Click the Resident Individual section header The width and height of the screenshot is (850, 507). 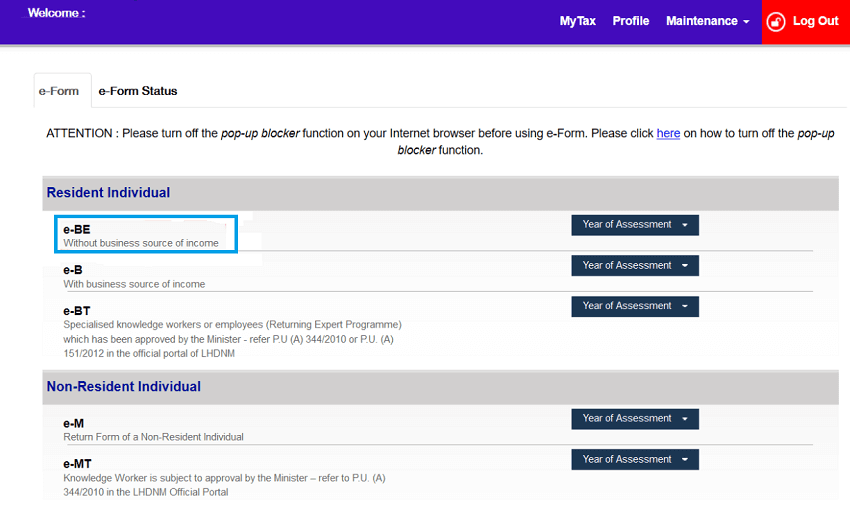point(108,193)
